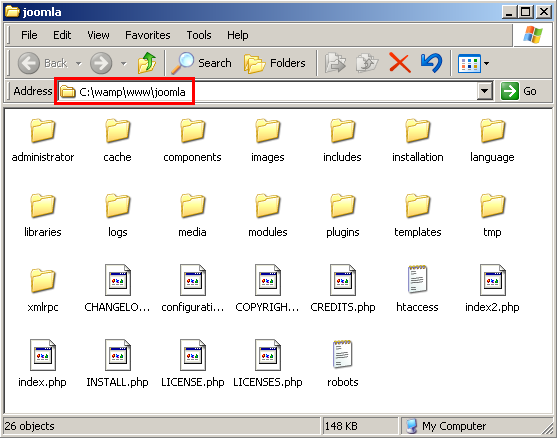Screen dimensions: 557x438
Task: Select the htaccess text file
Action: (x=417, y=288)
